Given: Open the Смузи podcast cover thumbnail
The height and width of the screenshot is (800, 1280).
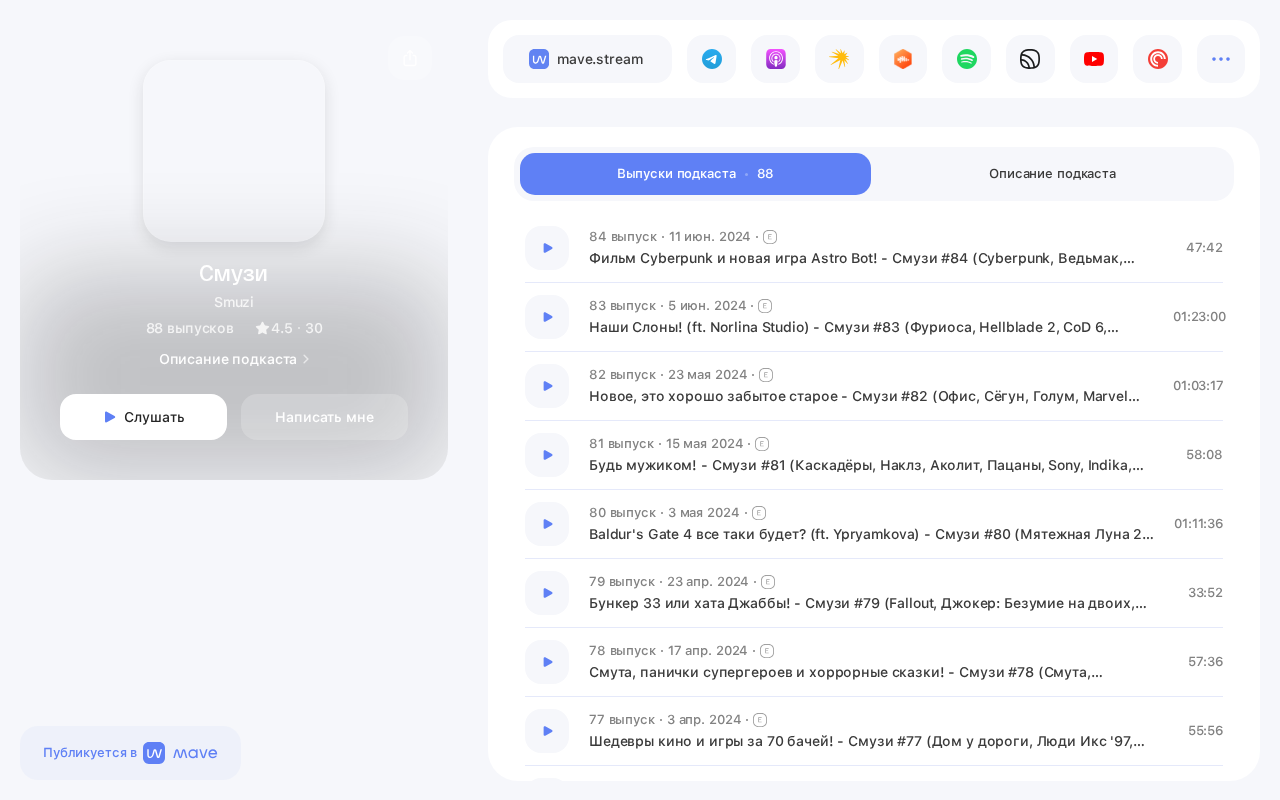Looking at the screenshot, I should [x=234, y=151].
